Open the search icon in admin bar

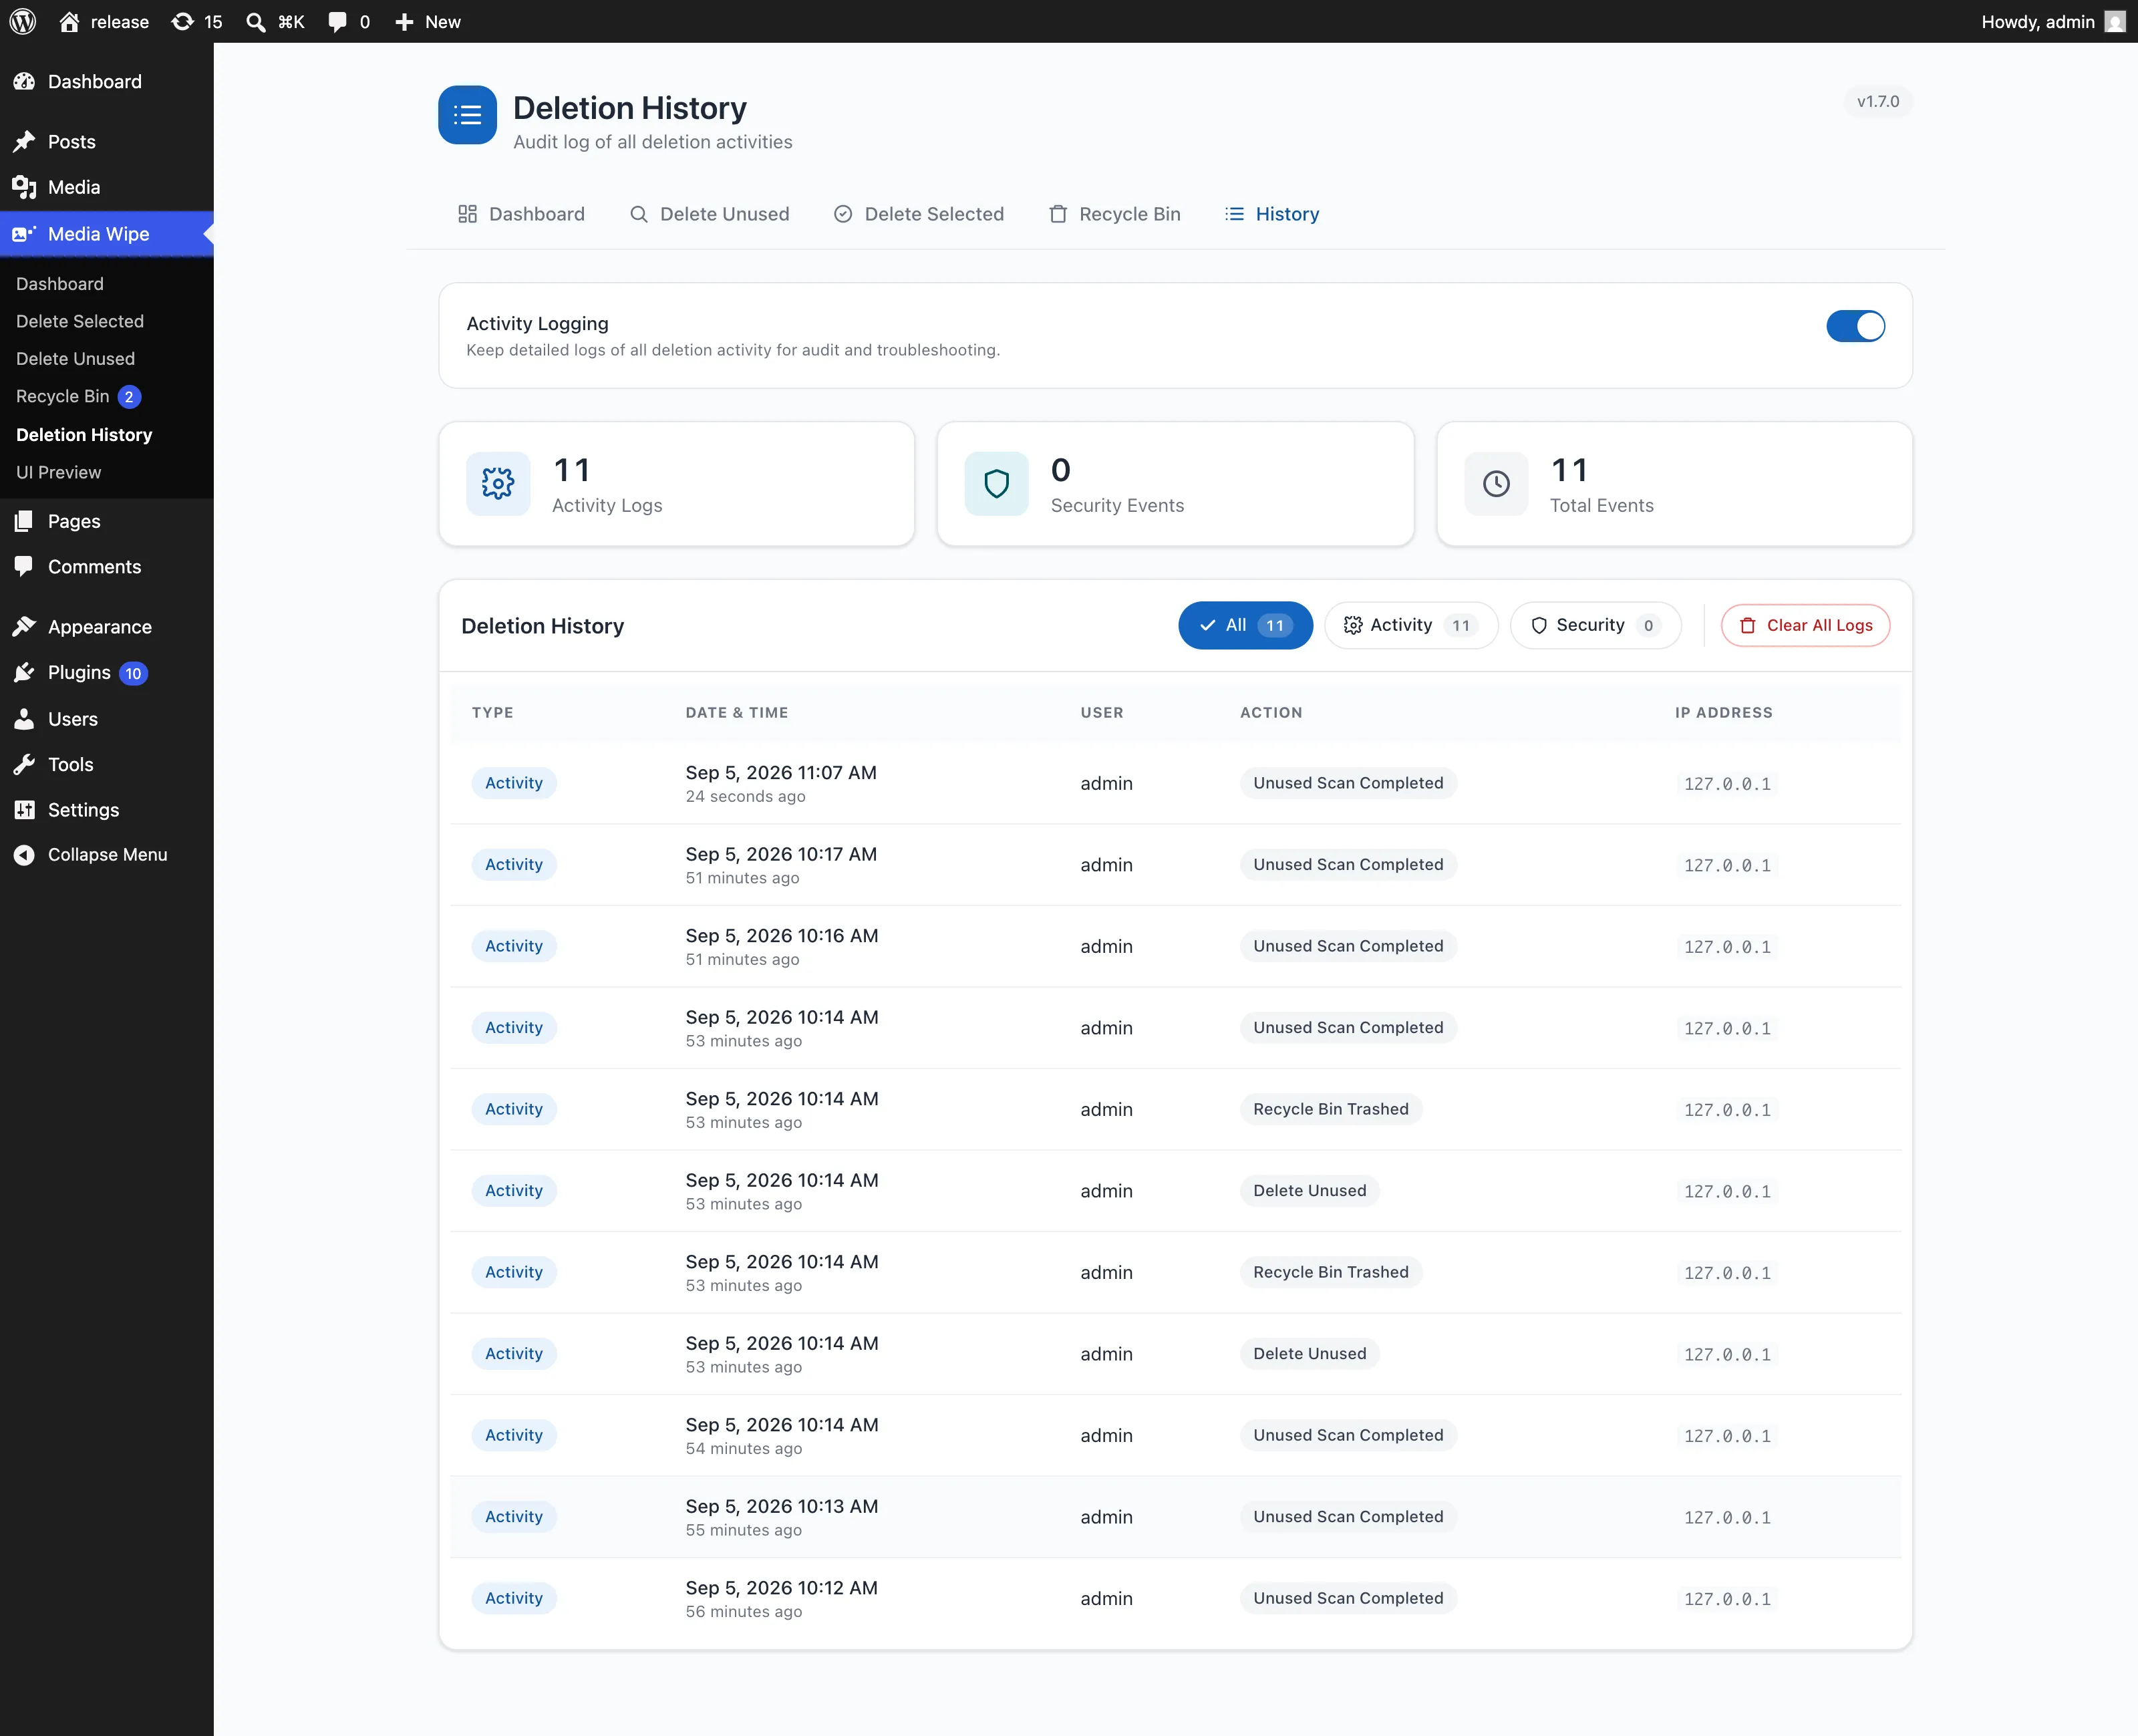tap(256, 21)
